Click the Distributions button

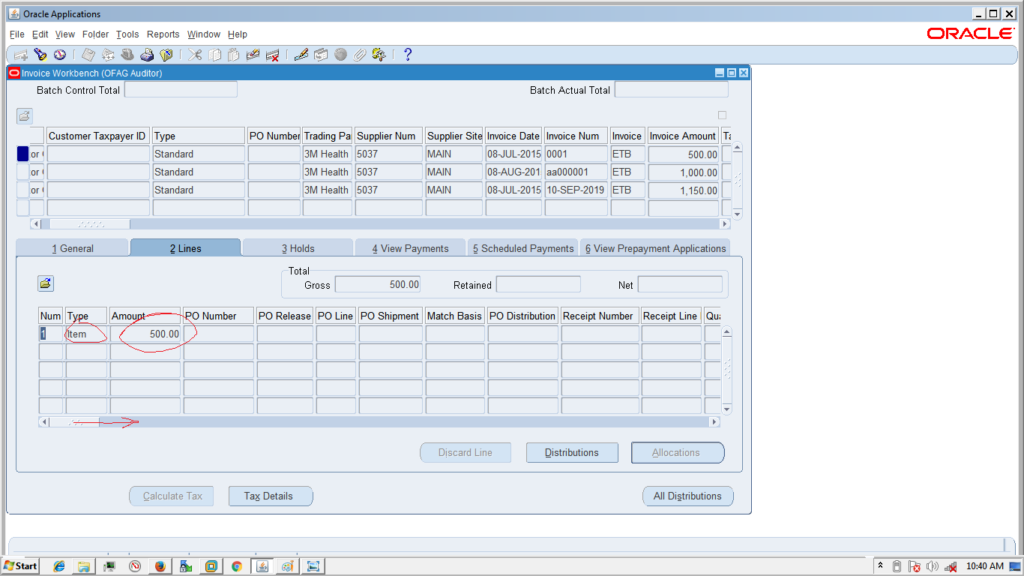[571, 453]
